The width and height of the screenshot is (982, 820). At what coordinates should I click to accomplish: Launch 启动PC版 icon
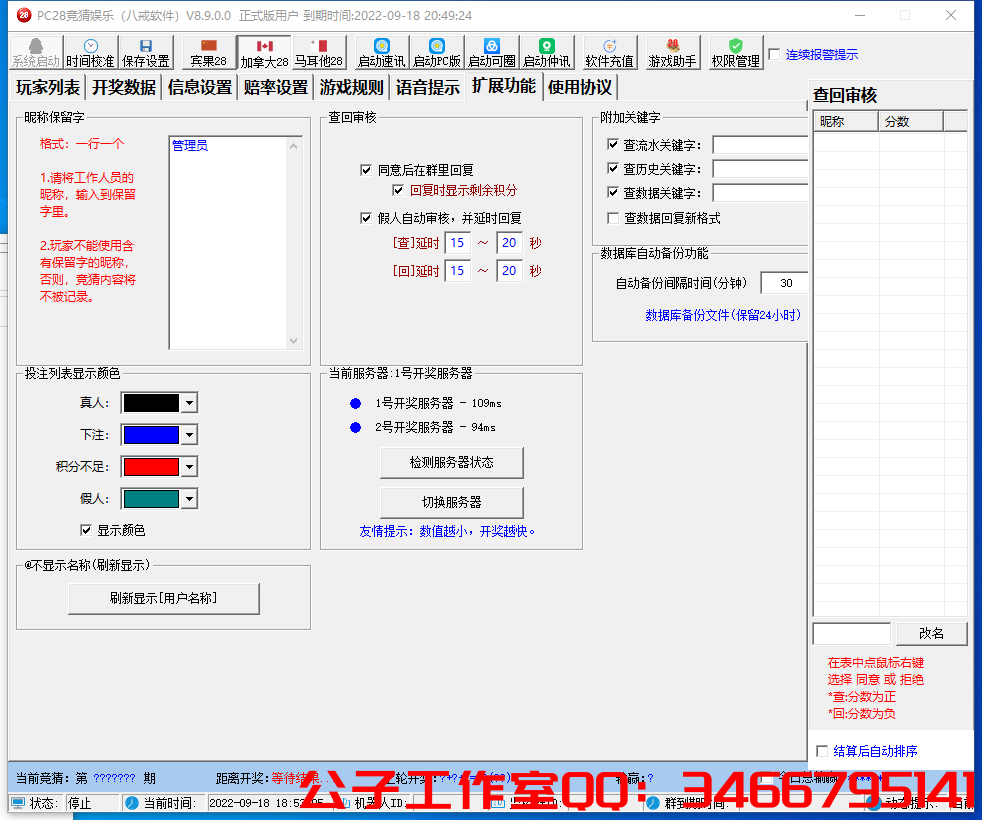[437, 52]
